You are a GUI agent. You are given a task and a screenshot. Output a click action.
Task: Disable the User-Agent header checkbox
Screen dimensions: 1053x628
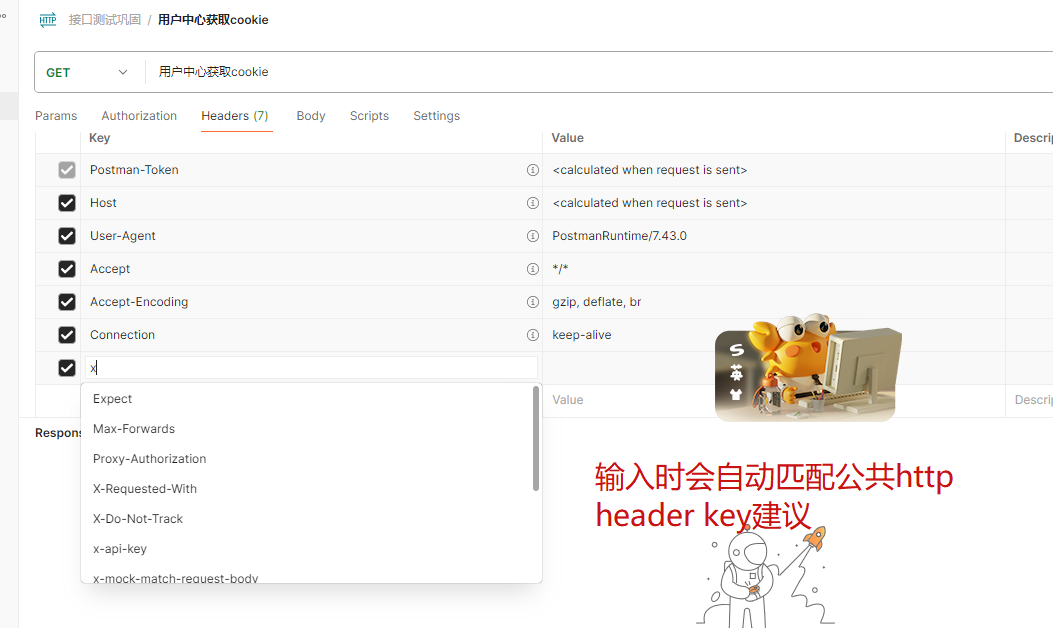66,236
